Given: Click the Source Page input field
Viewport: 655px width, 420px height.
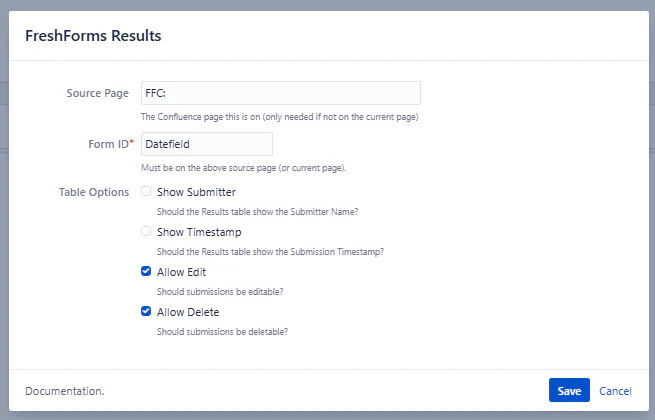Looking at the screenshot, I should pyautogui.click(x=280, y=93).
